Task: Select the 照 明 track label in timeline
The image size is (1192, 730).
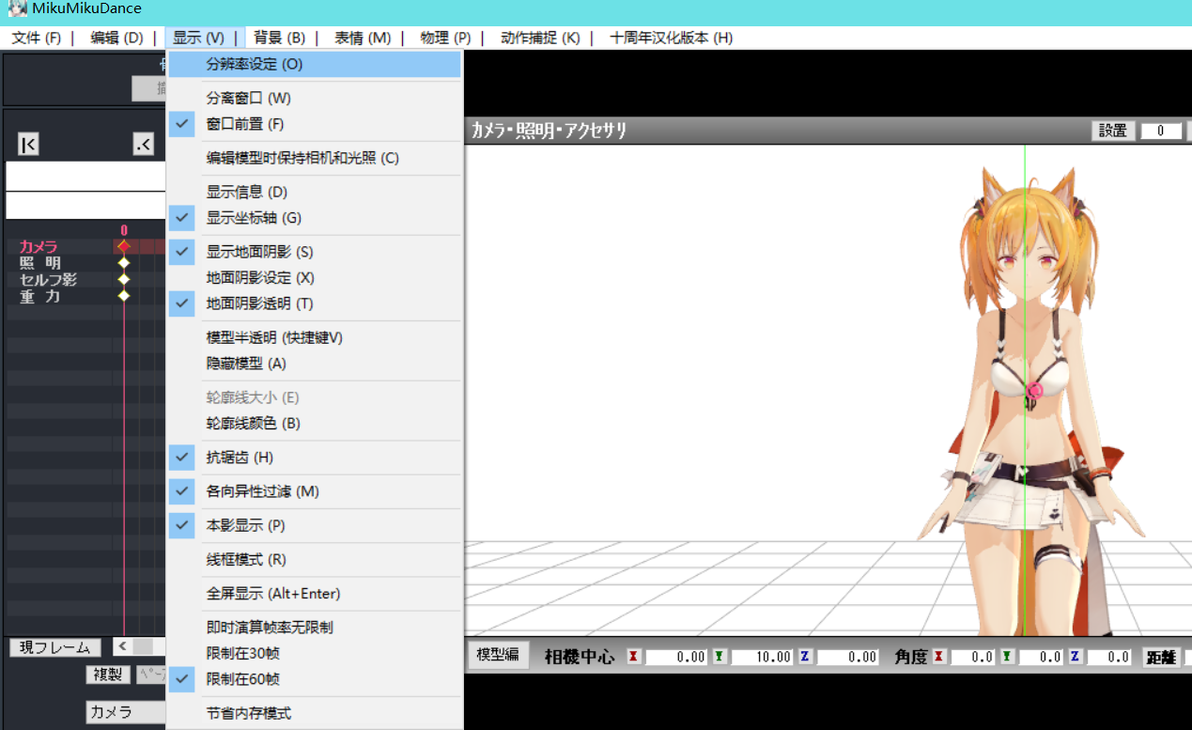Action: click(x=40, y=263)
